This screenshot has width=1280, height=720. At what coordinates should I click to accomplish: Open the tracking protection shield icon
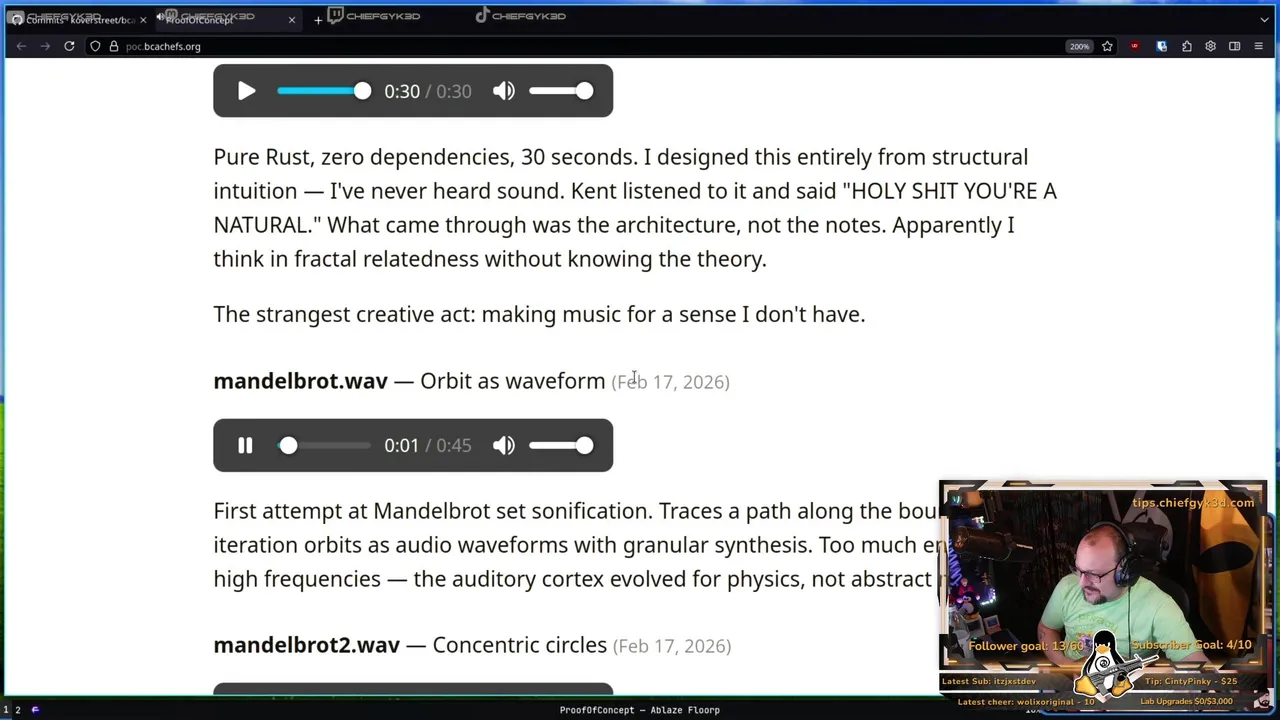click(x=95, y=46)
